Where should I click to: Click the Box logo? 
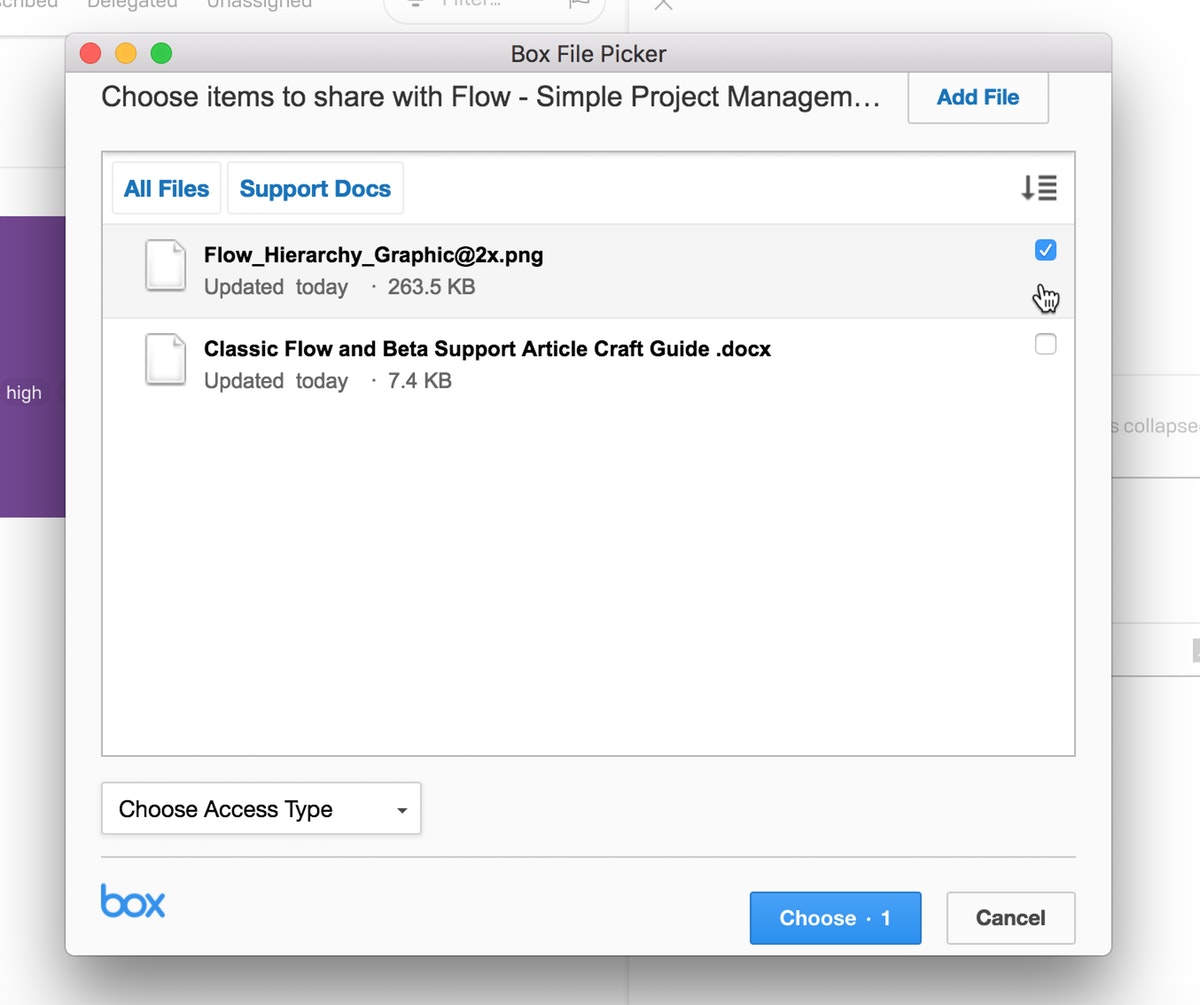tap(133, 900)
